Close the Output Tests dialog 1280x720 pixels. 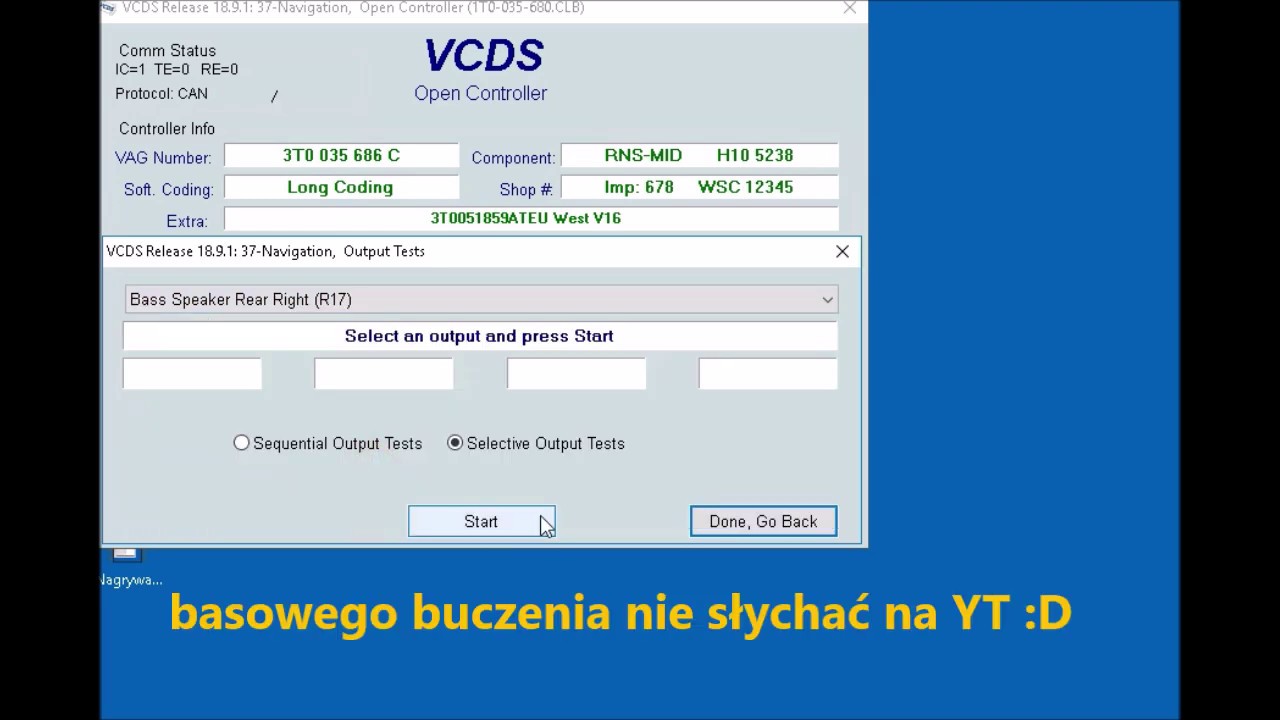click(x=842, y=252)
